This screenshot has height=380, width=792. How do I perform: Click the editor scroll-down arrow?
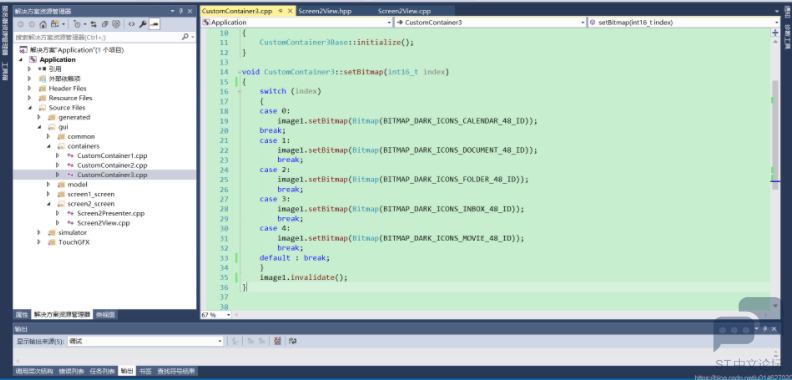pyautogui.click(x=775, y=305)
